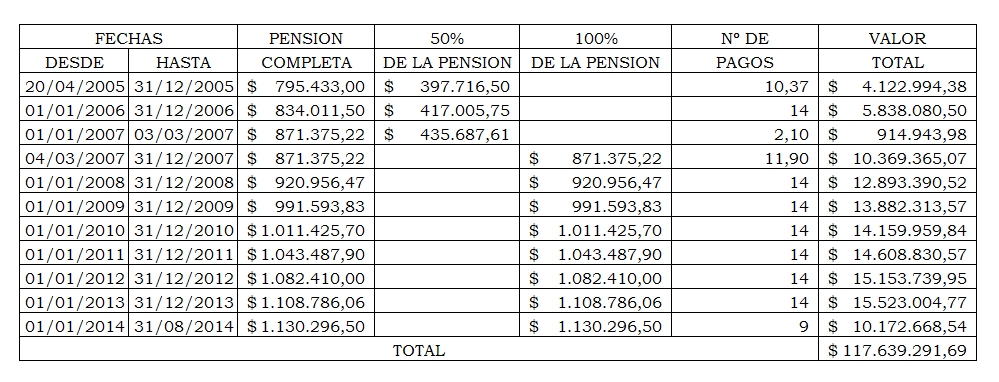The image size is (999, 382).
Task: Click 100% pension value $ 920.956,47
Action: 596,182
